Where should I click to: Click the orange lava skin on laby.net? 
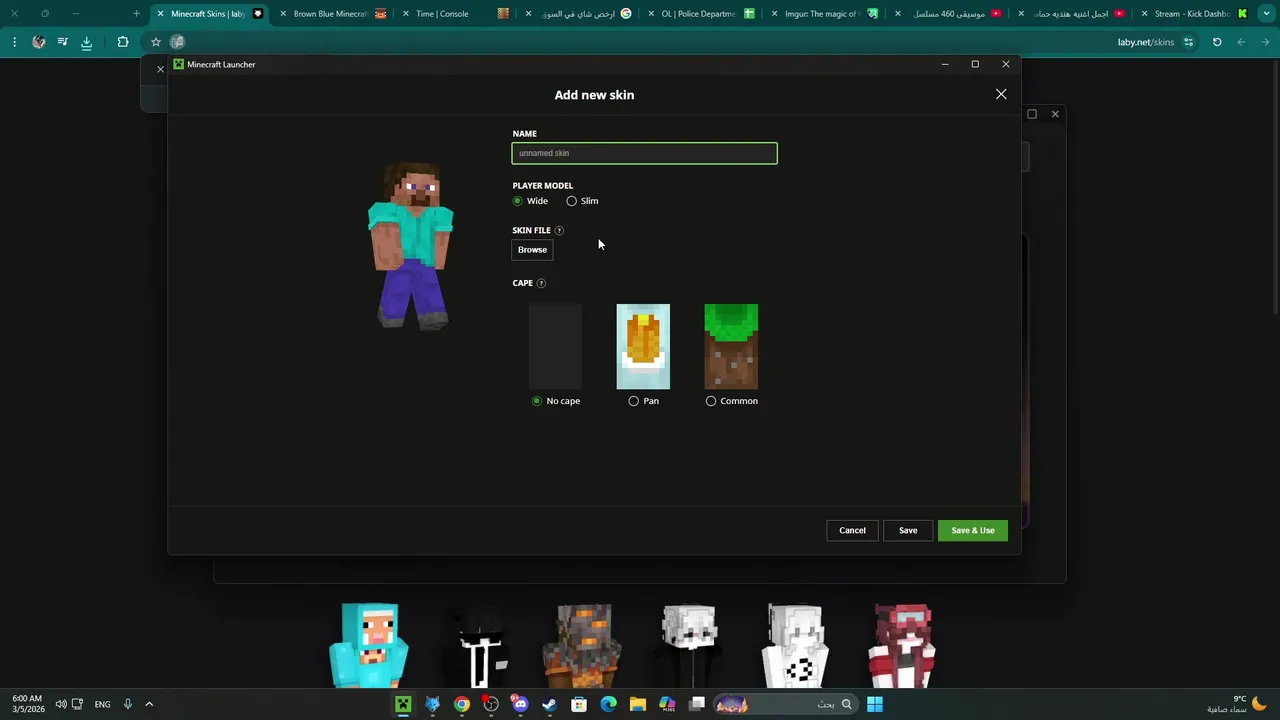pyautogui.click(x=583, y=645)
